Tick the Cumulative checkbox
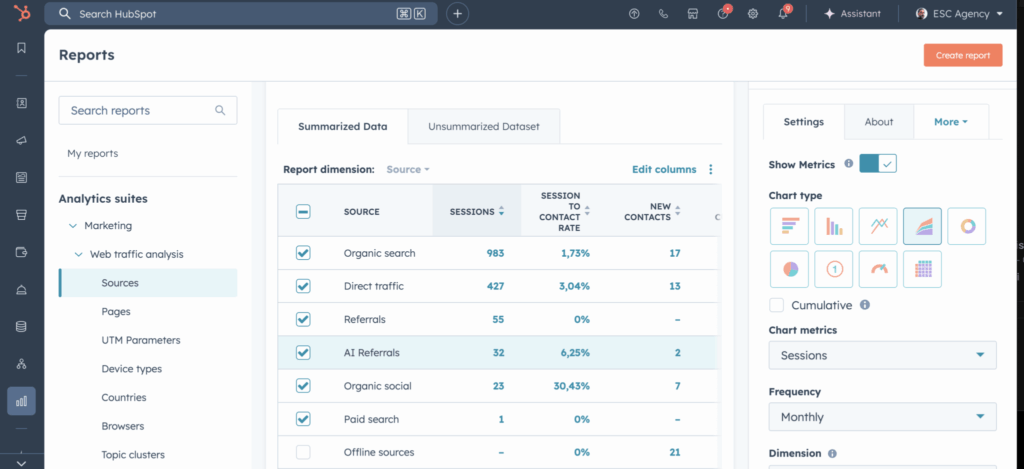The width and height of the screenshot is (1024, 469). (776, 305)
